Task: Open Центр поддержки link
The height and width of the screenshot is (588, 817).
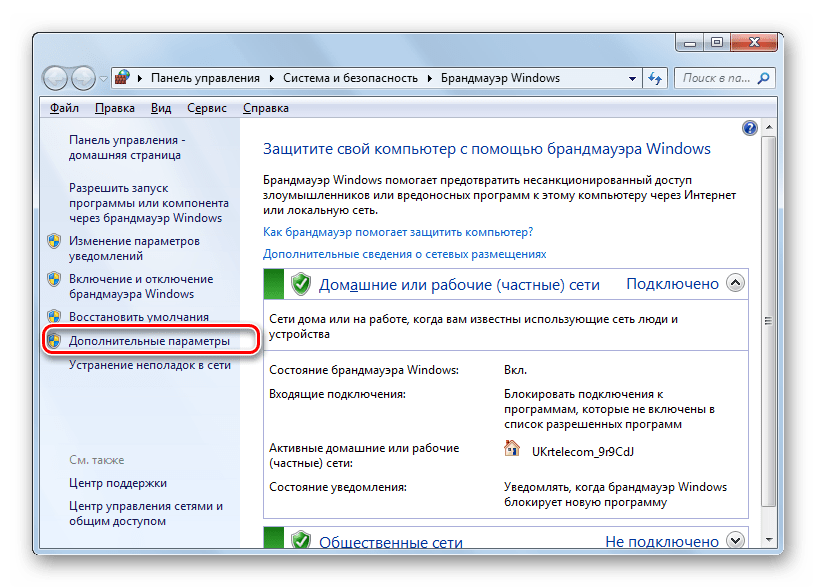Action: click(x=118, y=483)
